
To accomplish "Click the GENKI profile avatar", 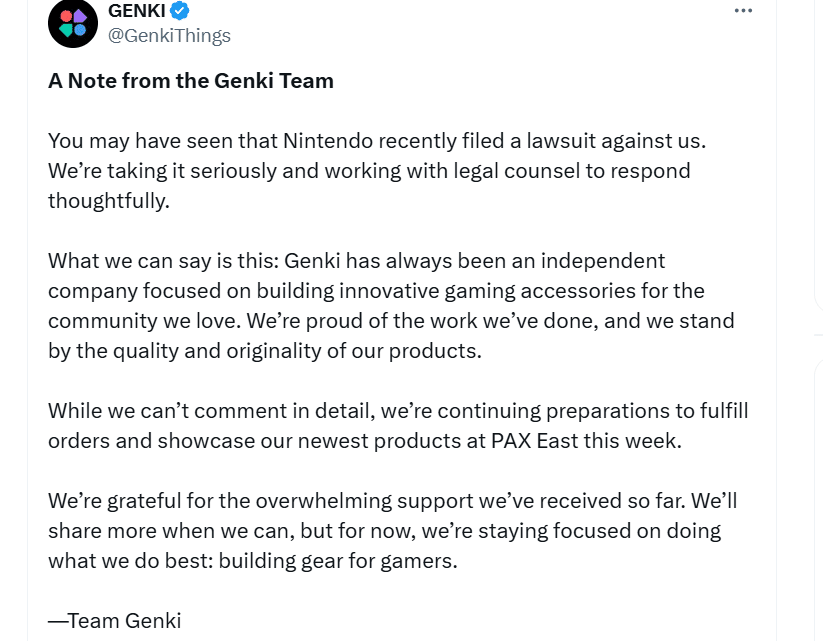I will [x=73, y=24].
